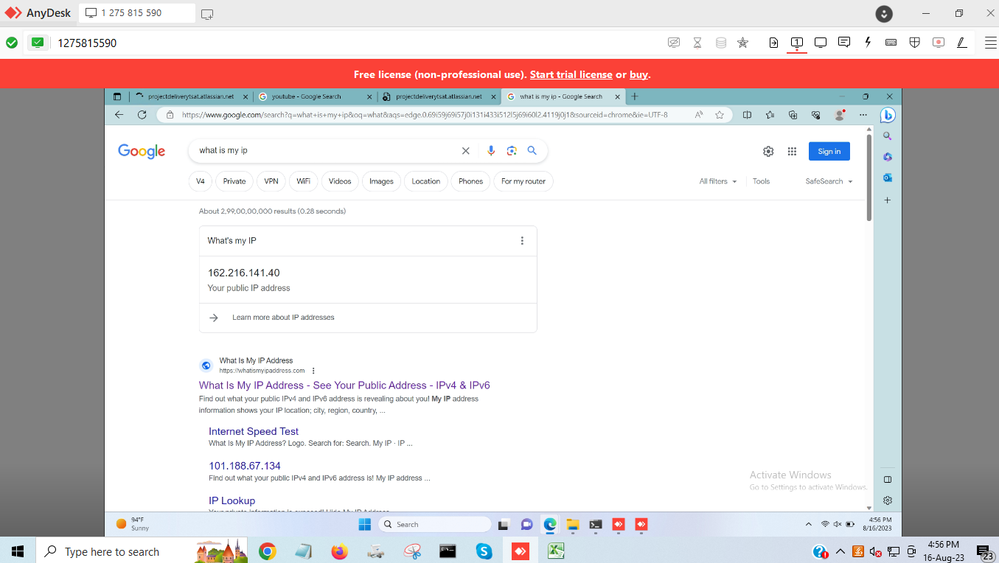The image size is (999, 563).
Task: Open Skype from local taskbar
Action: pyautogui.click(x=484, y=551)
